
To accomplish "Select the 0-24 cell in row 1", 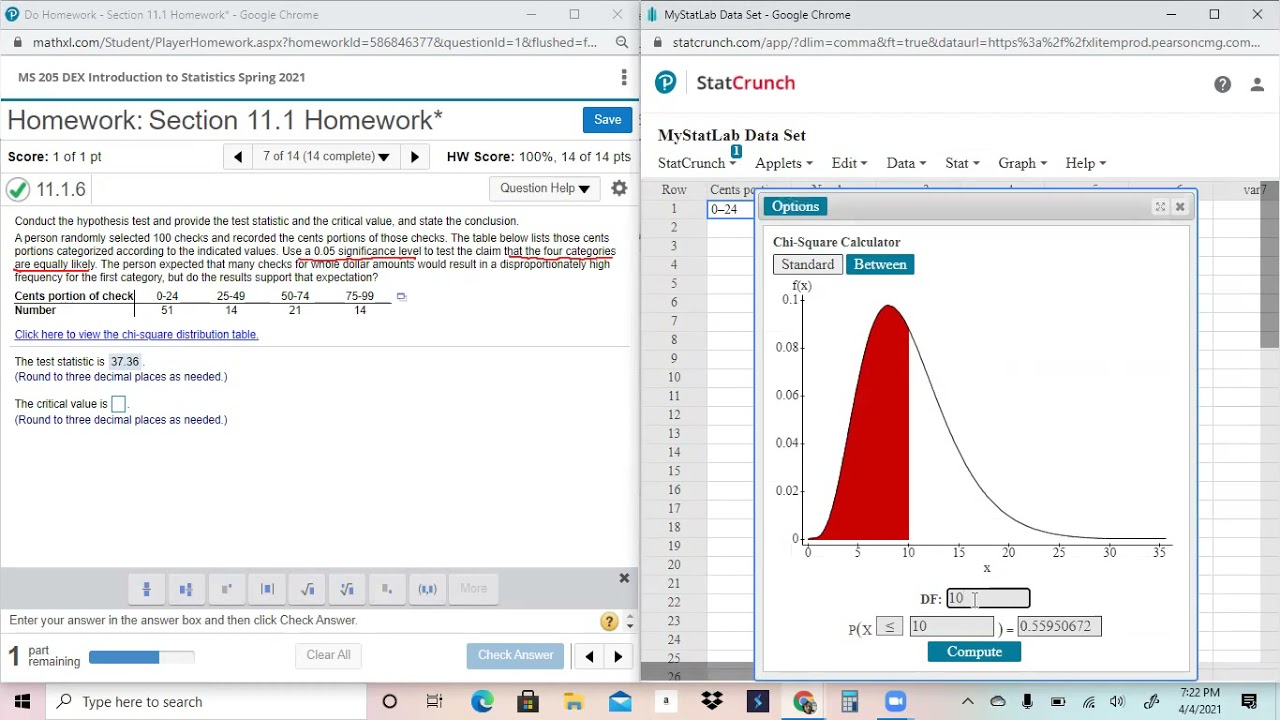I will click(x=731, y=209).
